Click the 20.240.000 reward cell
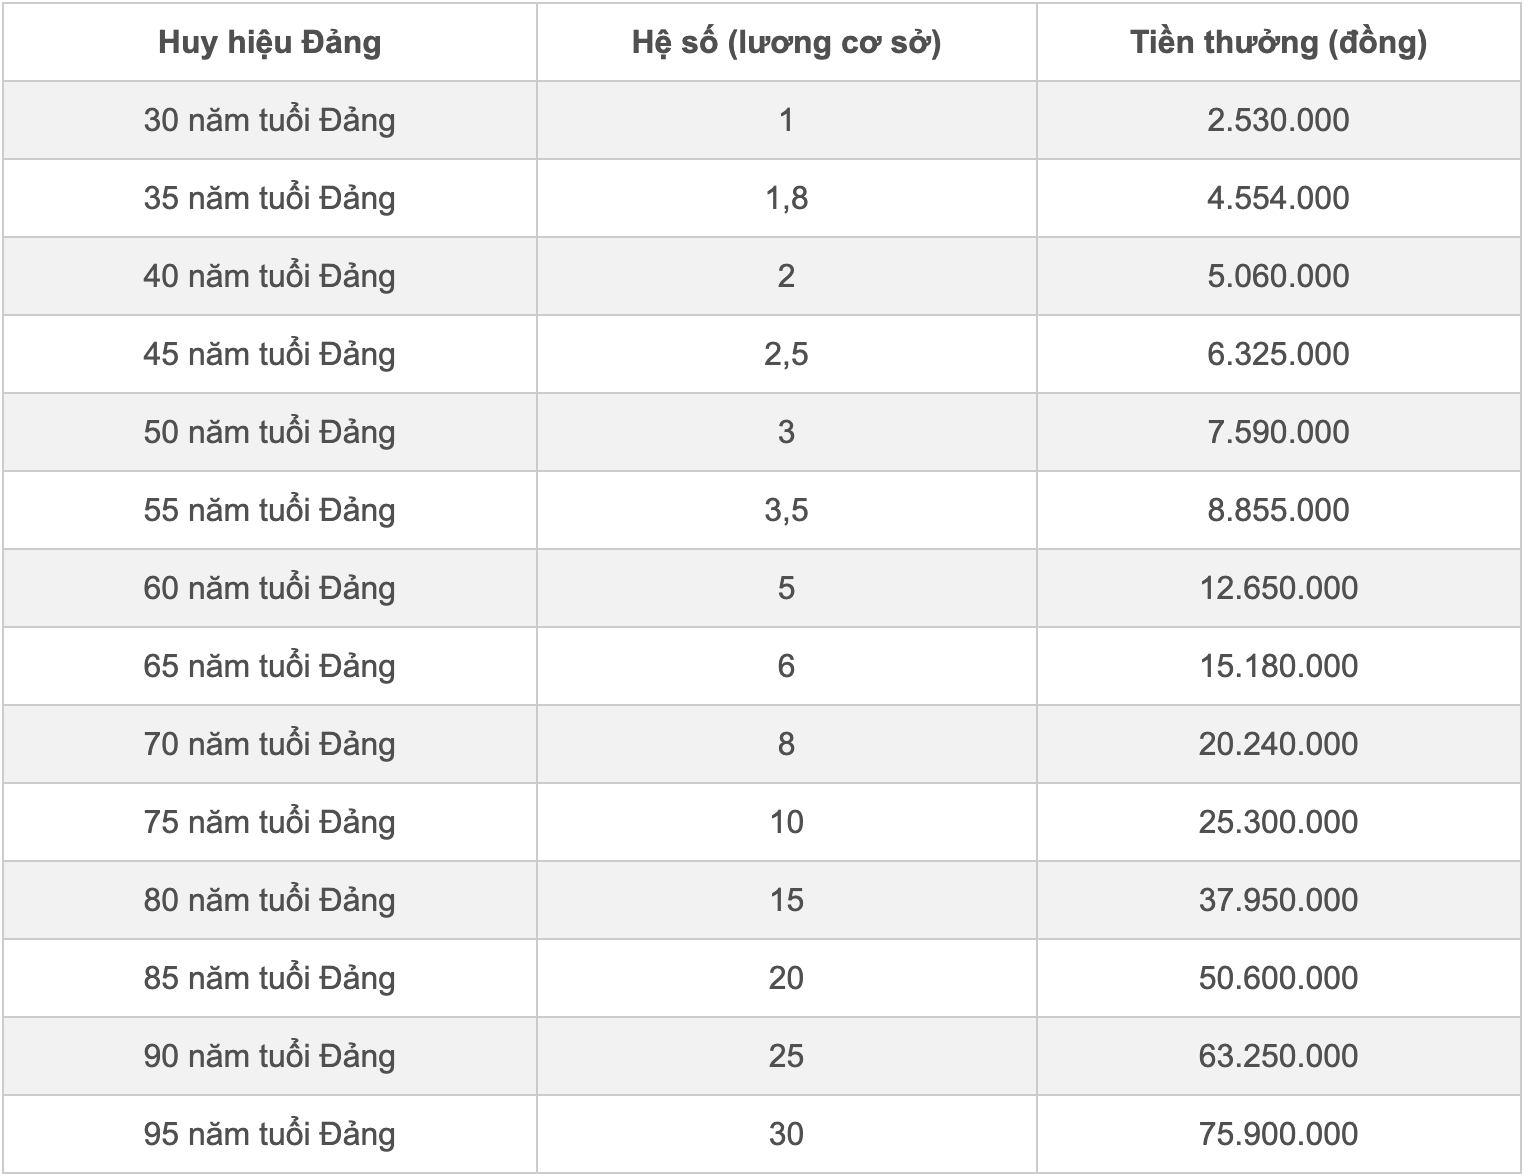This screenshot has width=1528, height=1174. pos(1278,744)
